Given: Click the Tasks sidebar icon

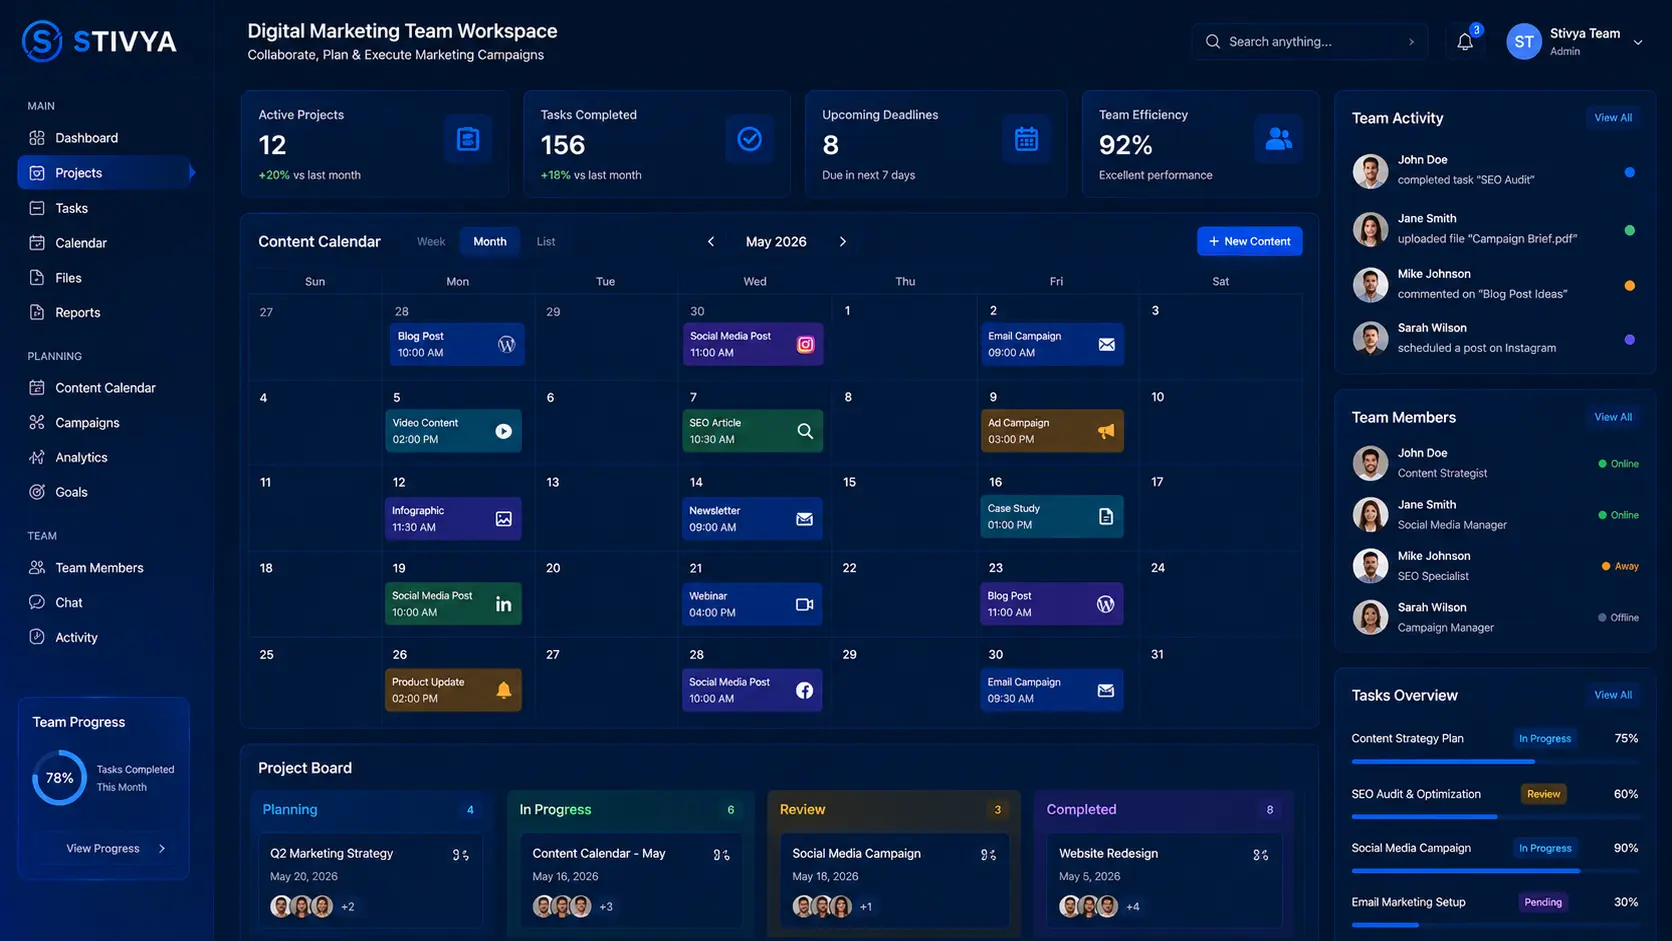Looking at the screenshot, I should click(x=37, y=208).
